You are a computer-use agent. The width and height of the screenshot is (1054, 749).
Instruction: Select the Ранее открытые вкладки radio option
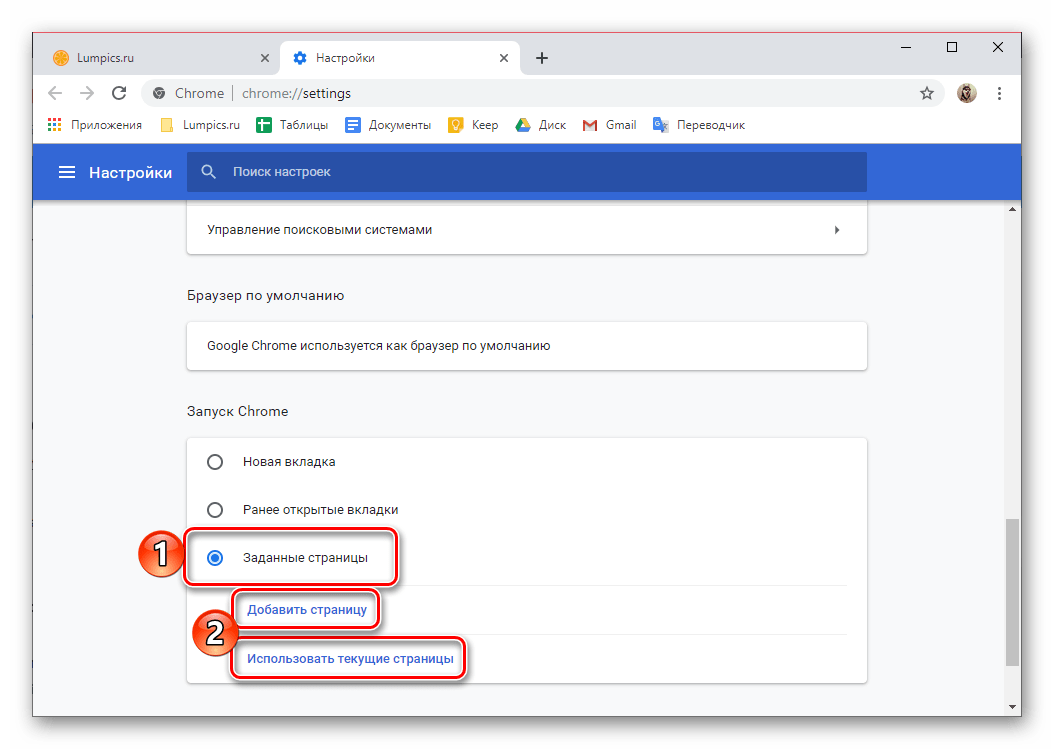coord(215,510)
